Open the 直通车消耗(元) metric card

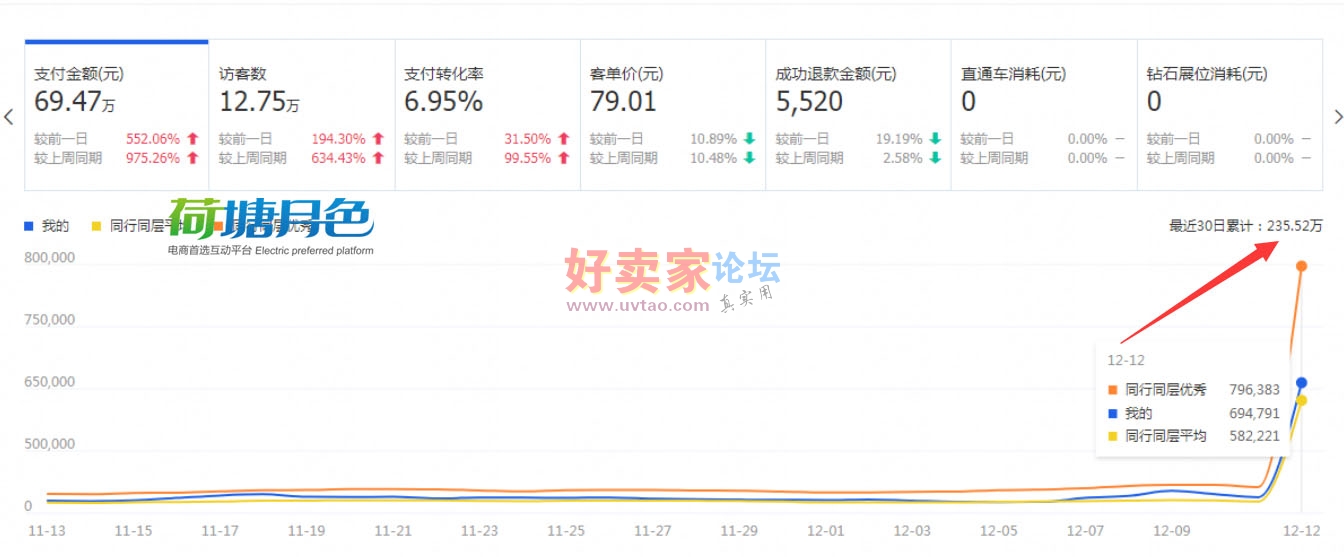pos(1043,115)
